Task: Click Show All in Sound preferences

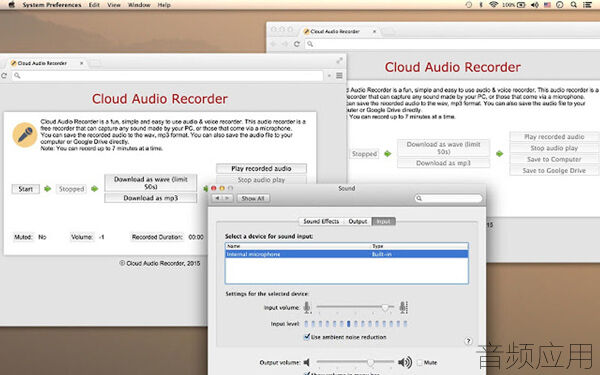Action: pyautogui.click(x=253, y=198)
